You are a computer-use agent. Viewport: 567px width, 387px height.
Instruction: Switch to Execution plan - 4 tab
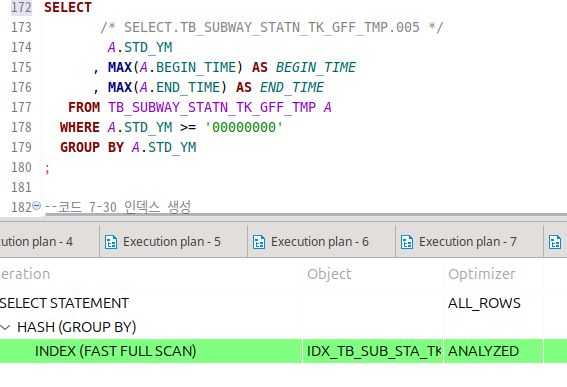[50, 242]
